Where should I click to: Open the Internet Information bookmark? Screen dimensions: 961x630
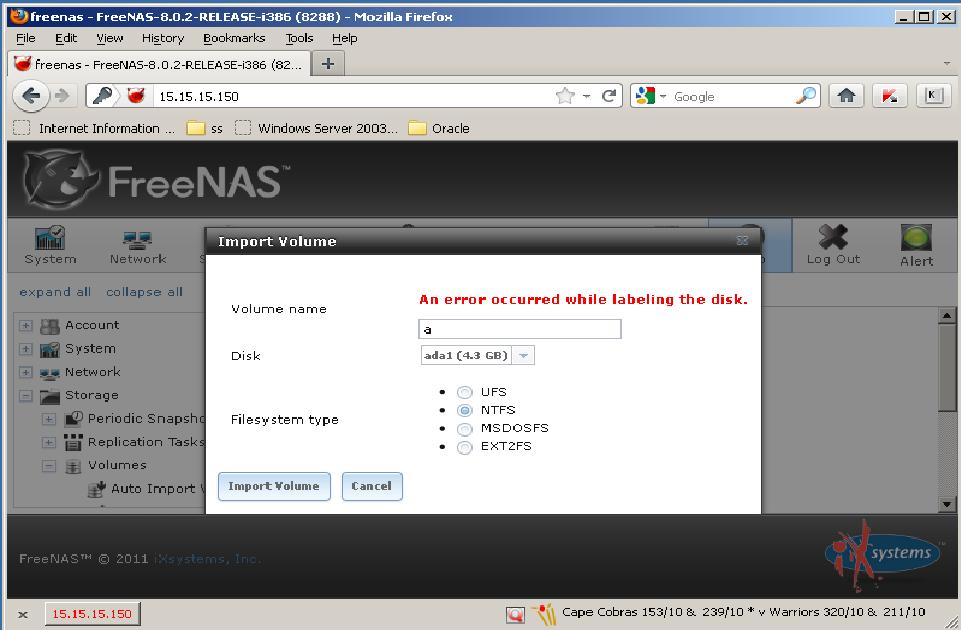[x=94, y=128]
